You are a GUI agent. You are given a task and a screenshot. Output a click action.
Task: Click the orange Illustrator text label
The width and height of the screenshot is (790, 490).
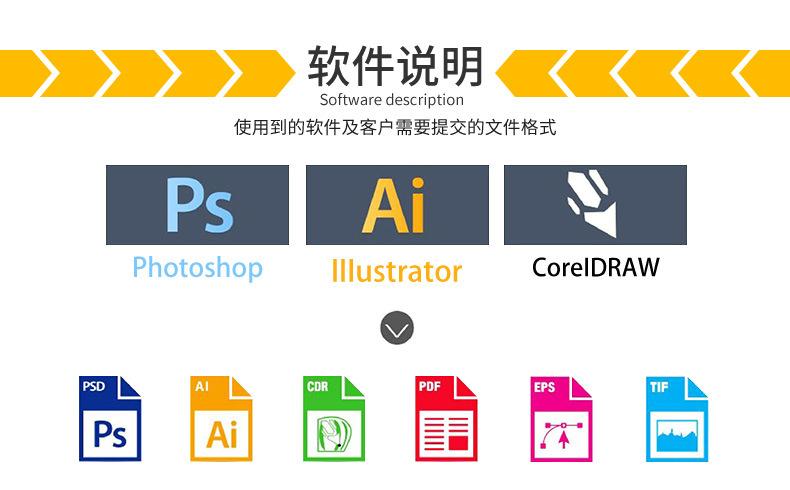click(397, 271)
